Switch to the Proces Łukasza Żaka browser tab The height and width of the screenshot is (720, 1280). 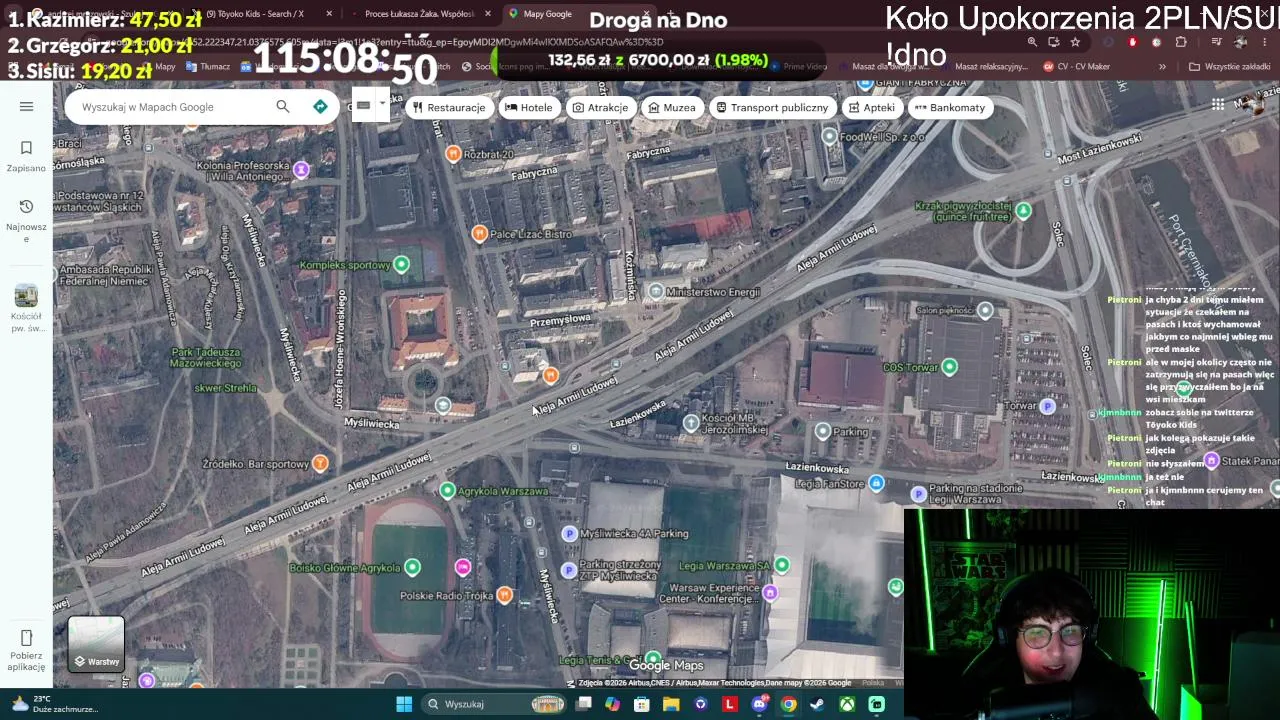420,14
